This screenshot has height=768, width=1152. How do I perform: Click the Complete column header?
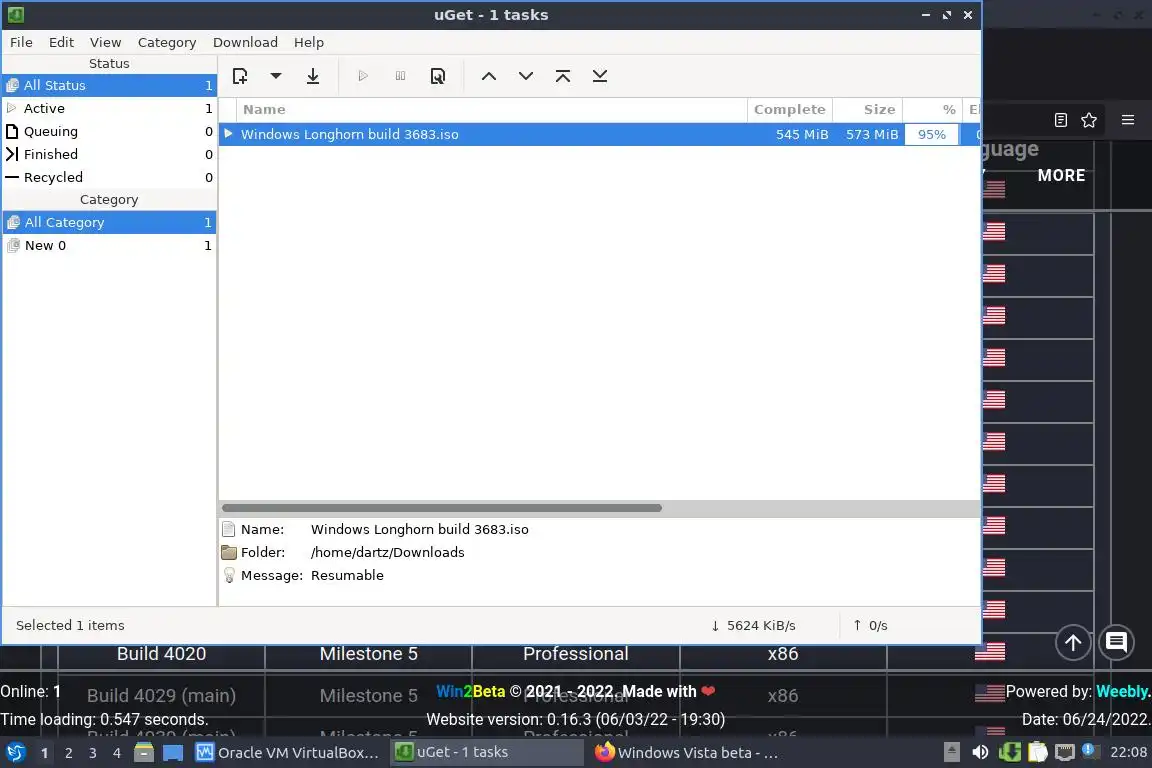[x=790, y=110]
